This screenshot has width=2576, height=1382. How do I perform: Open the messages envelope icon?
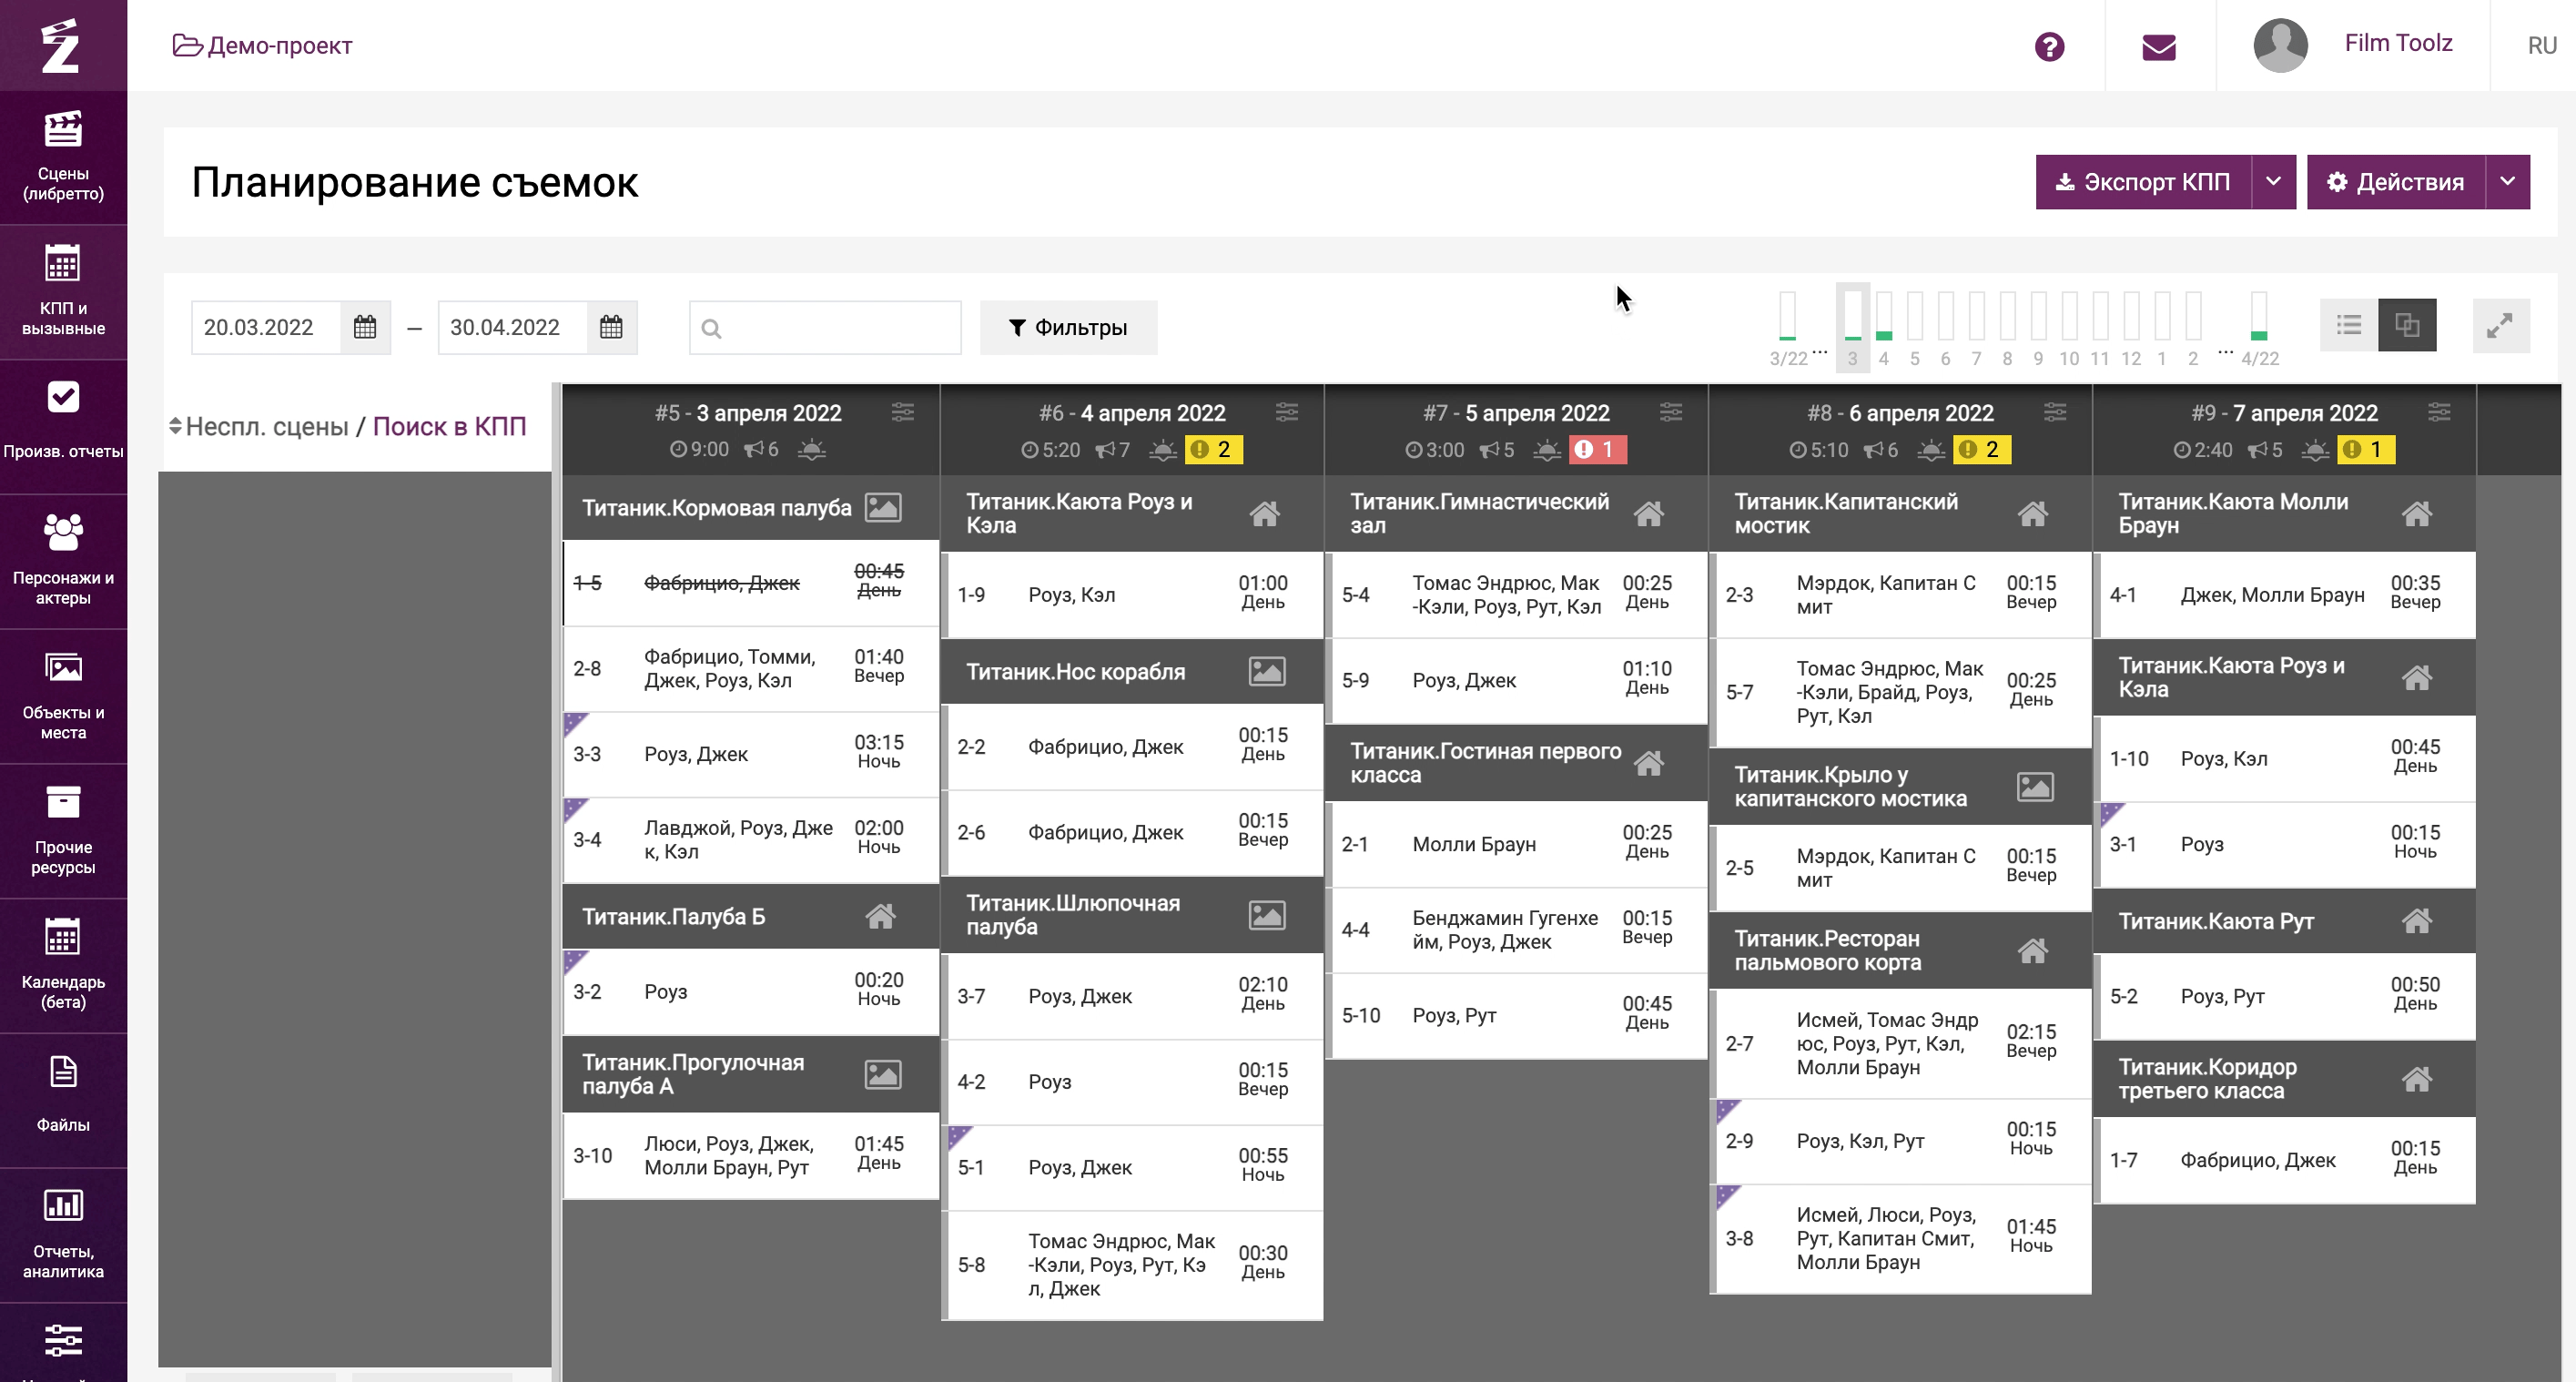point(2159,46)
